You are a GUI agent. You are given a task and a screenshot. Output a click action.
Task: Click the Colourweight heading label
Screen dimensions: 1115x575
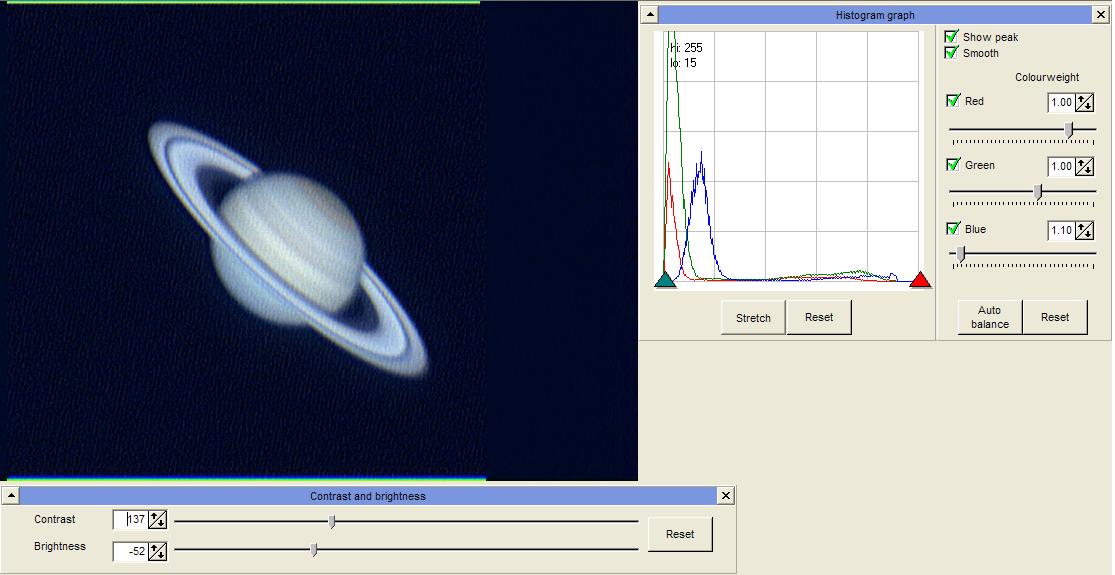pyautogui.click(x=1047, y=77)
